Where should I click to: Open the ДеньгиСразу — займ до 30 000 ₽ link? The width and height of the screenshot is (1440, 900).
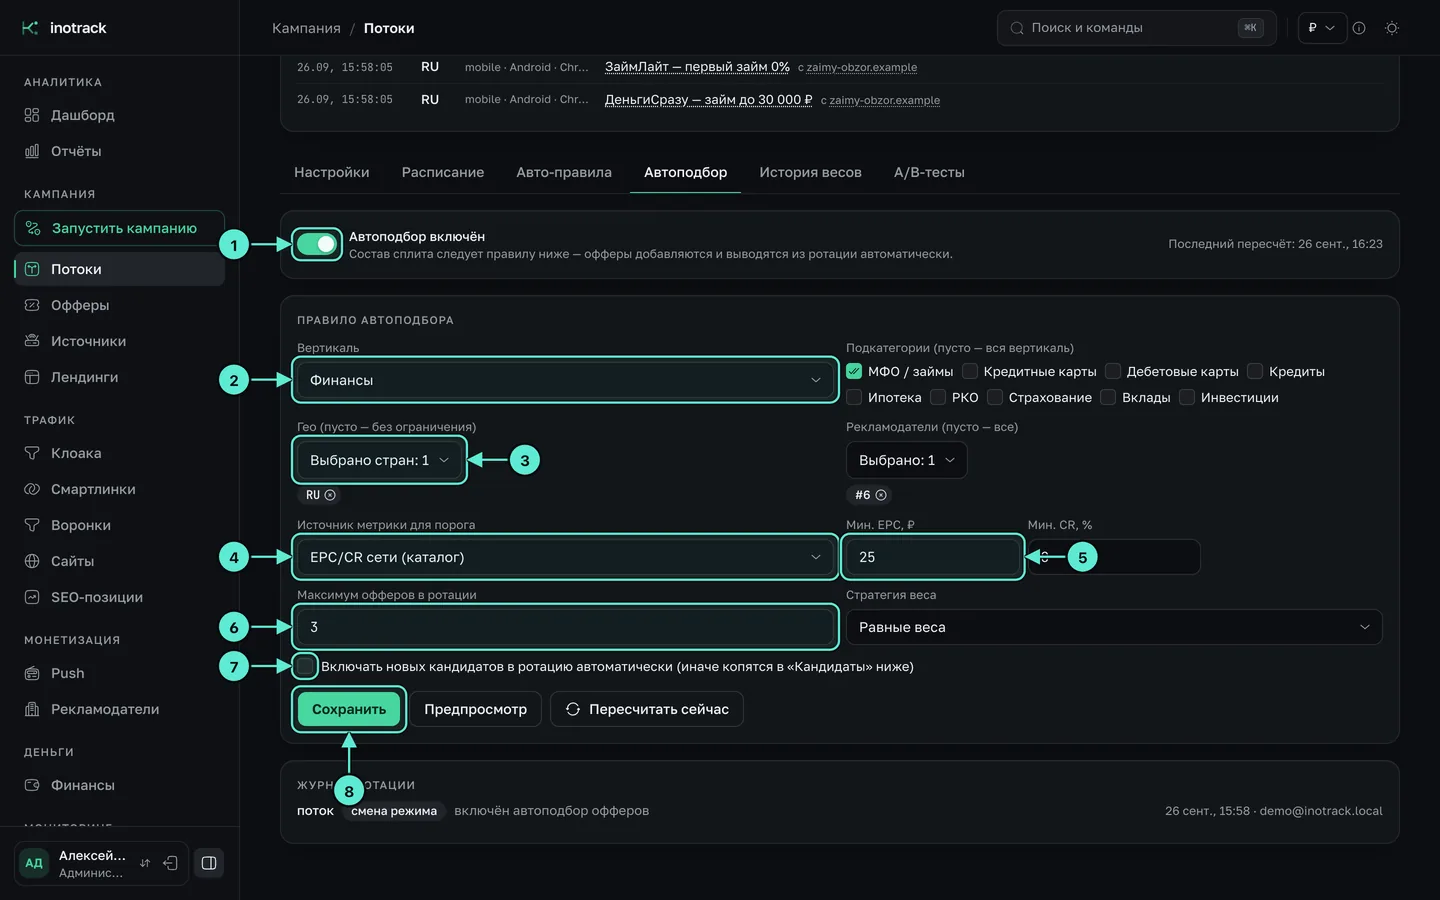tap(708, 100)
